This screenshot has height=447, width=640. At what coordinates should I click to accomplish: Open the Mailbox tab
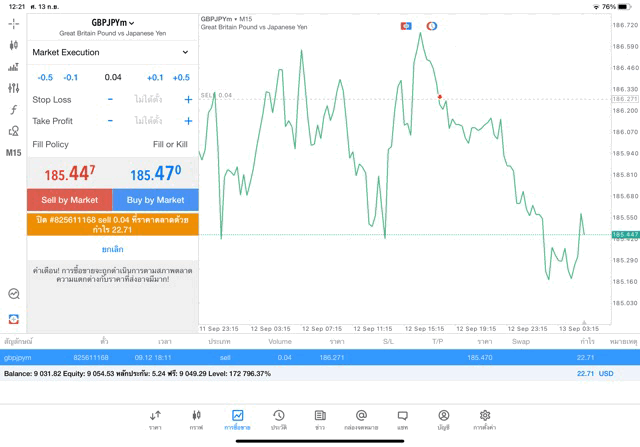click(361, 420)
